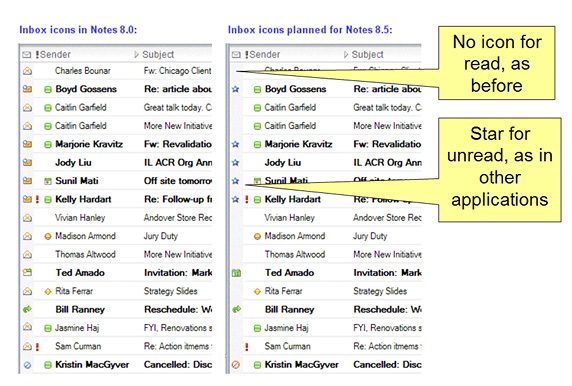Click the Subject column header in Notes 8.0
Viewport: 572px width, 386px height.
(x=158, y=54)
